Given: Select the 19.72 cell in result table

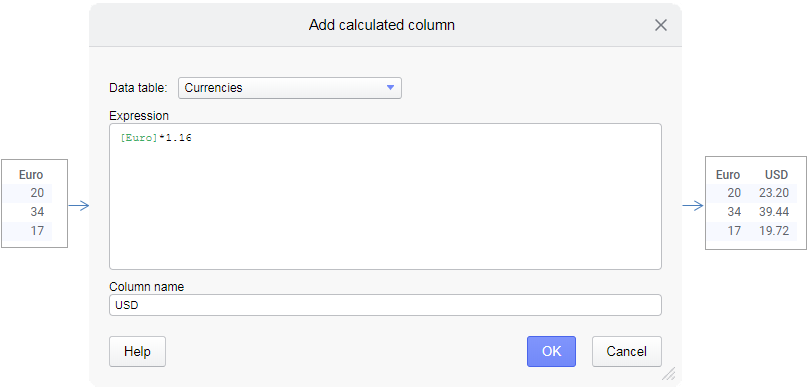Looking at the screenshot, I should coord(774,231).
